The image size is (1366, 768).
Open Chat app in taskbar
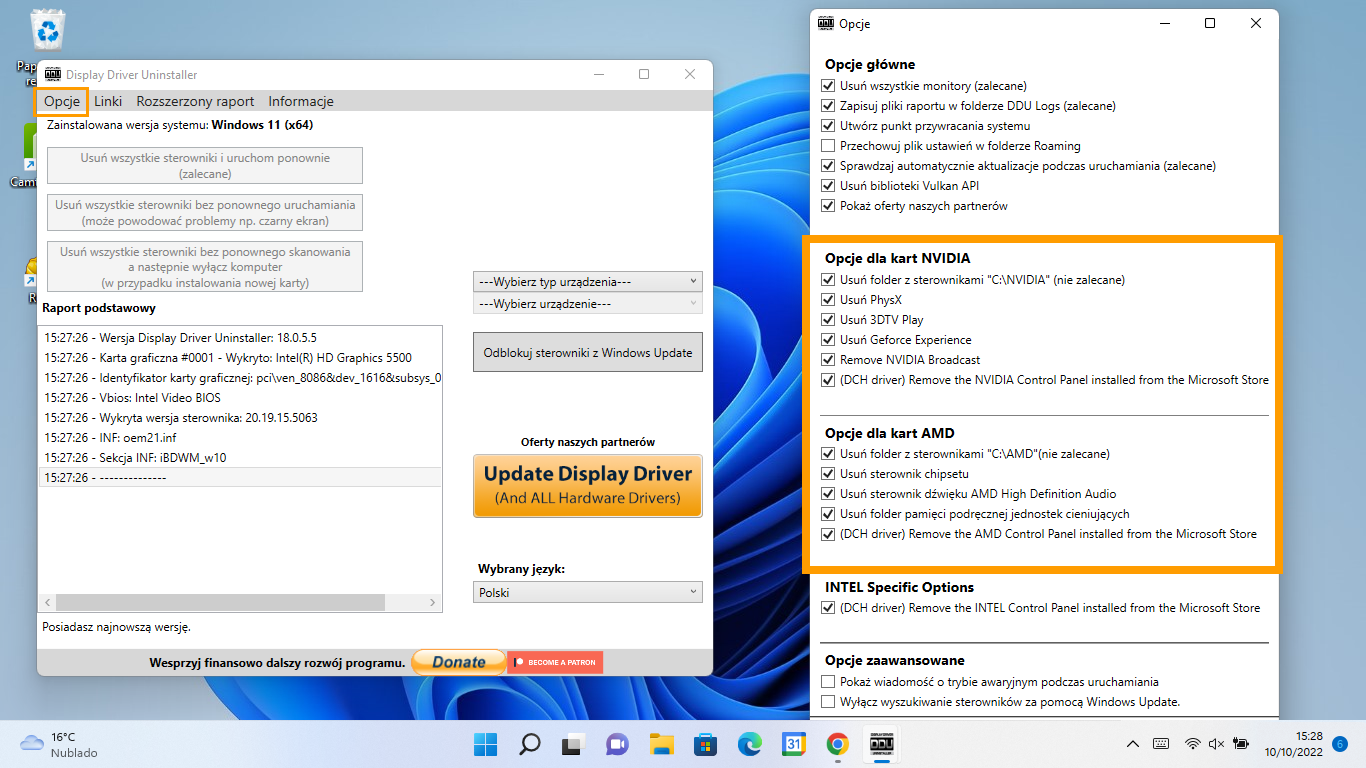(x=617, y=744)
